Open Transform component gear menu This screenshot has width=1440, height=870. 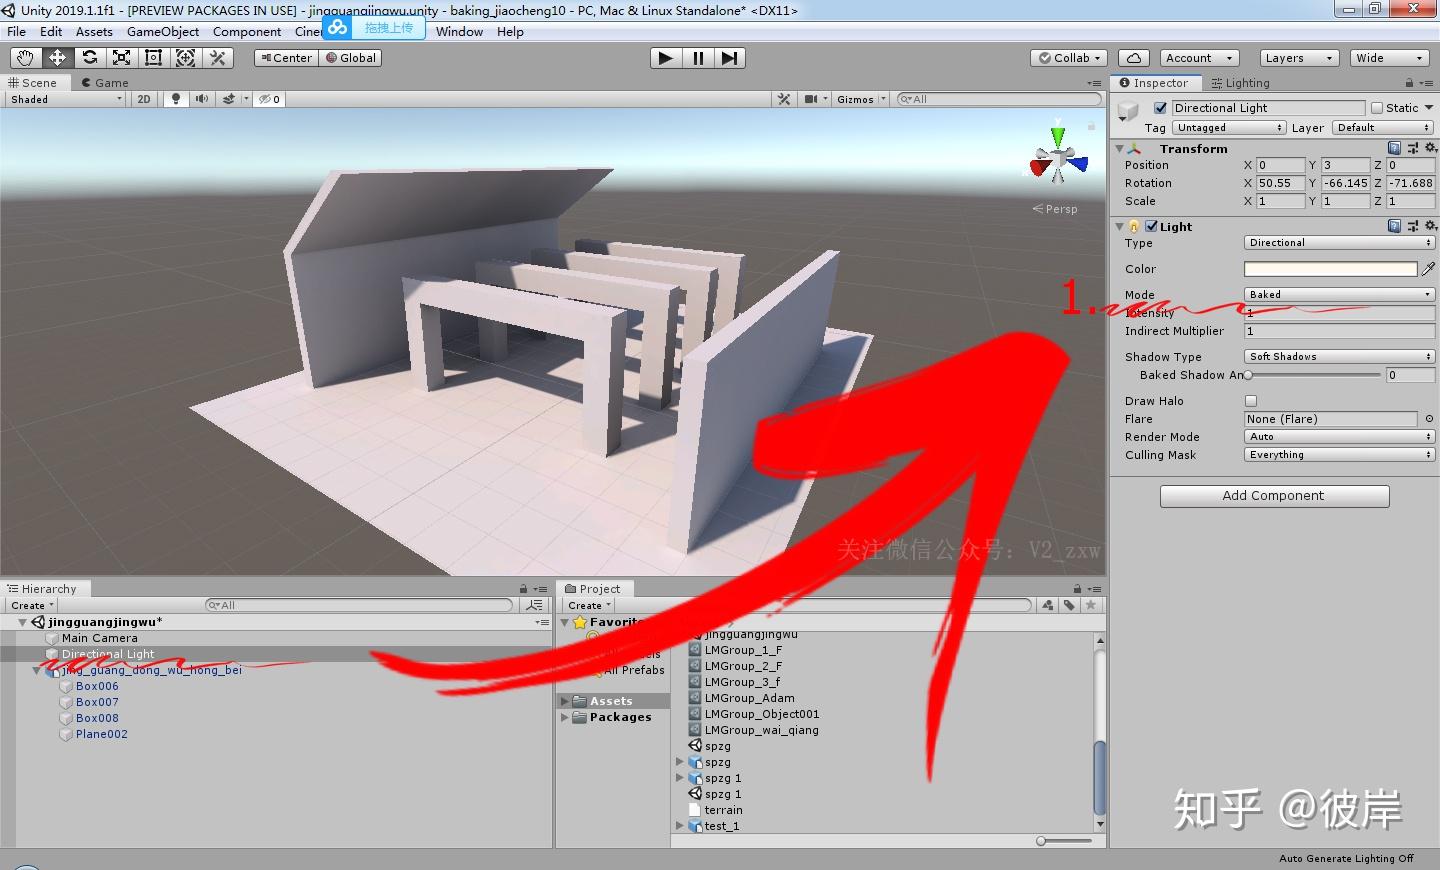[1430, 148]
